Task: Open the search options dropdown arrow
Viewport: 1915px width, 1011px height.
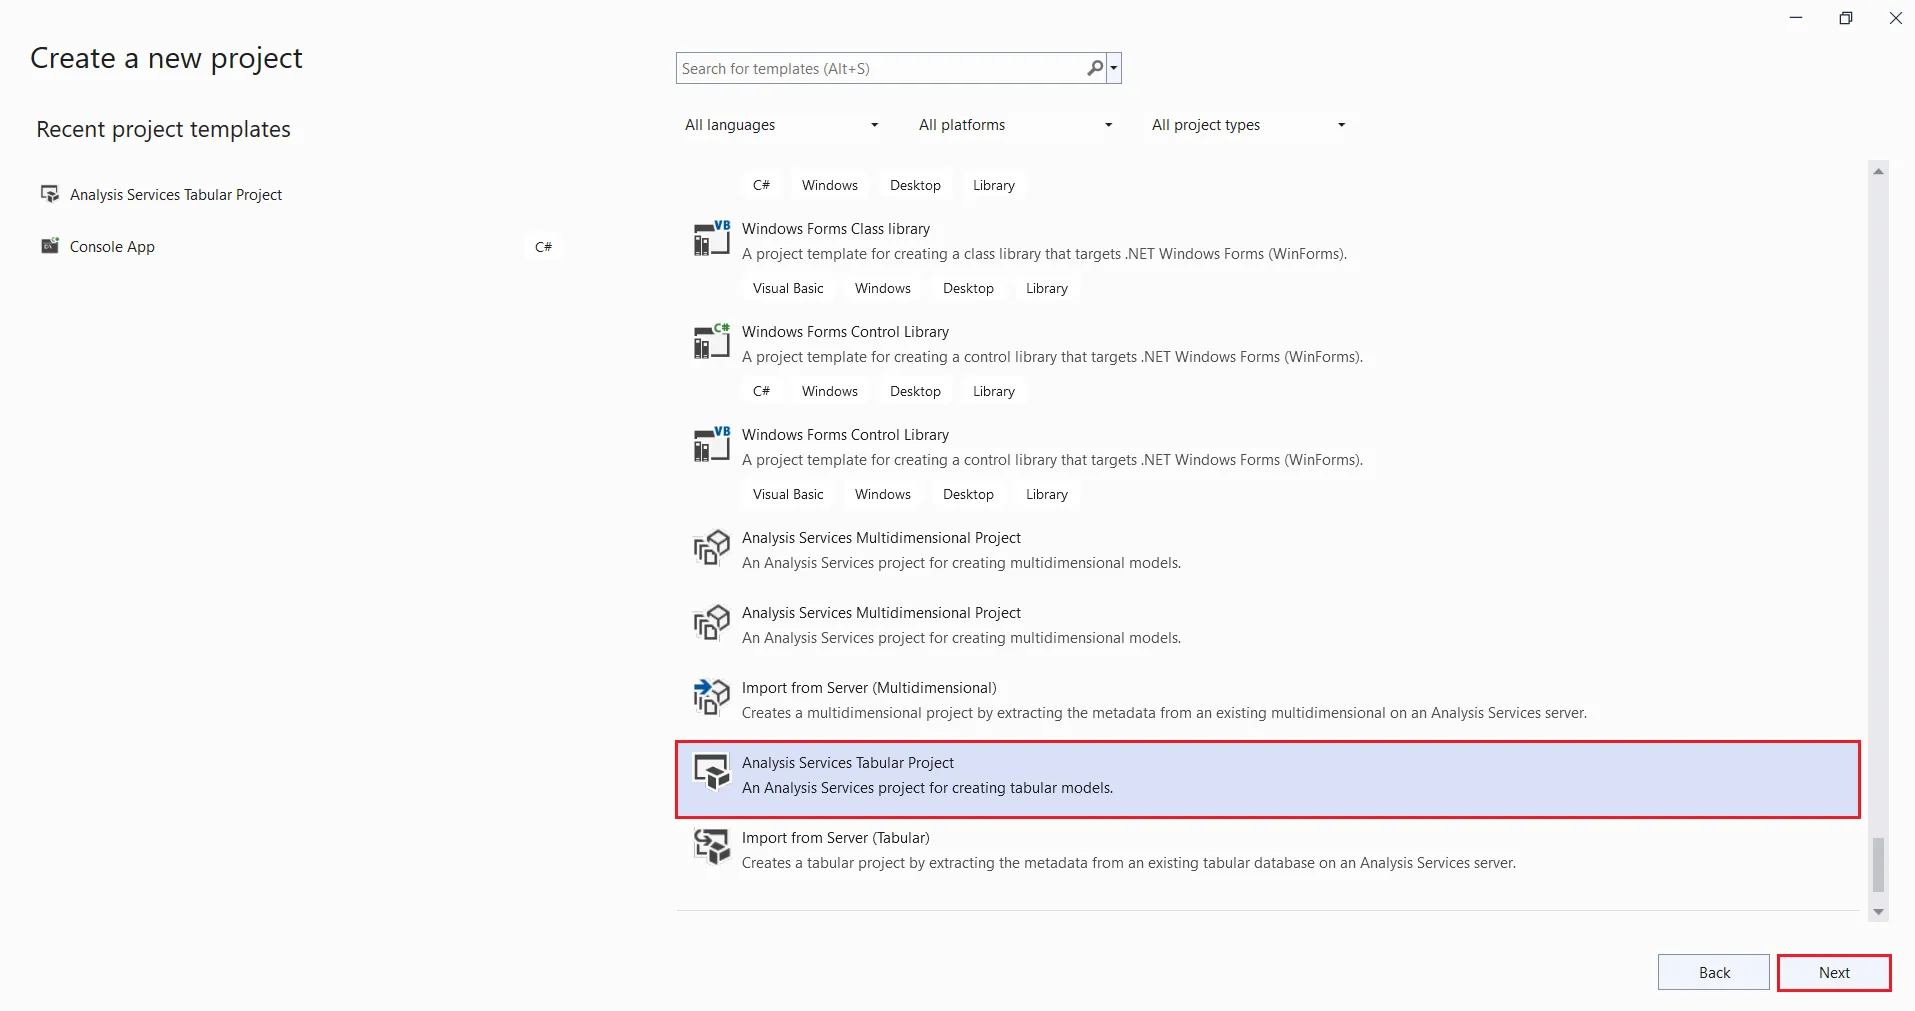Action: 1114,69
